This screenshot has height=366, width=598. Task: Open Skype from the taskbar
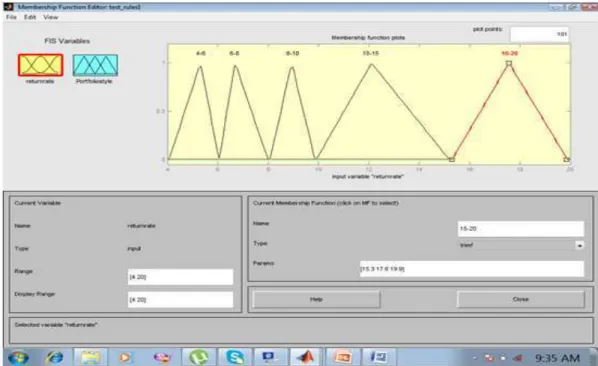point(235,357)
